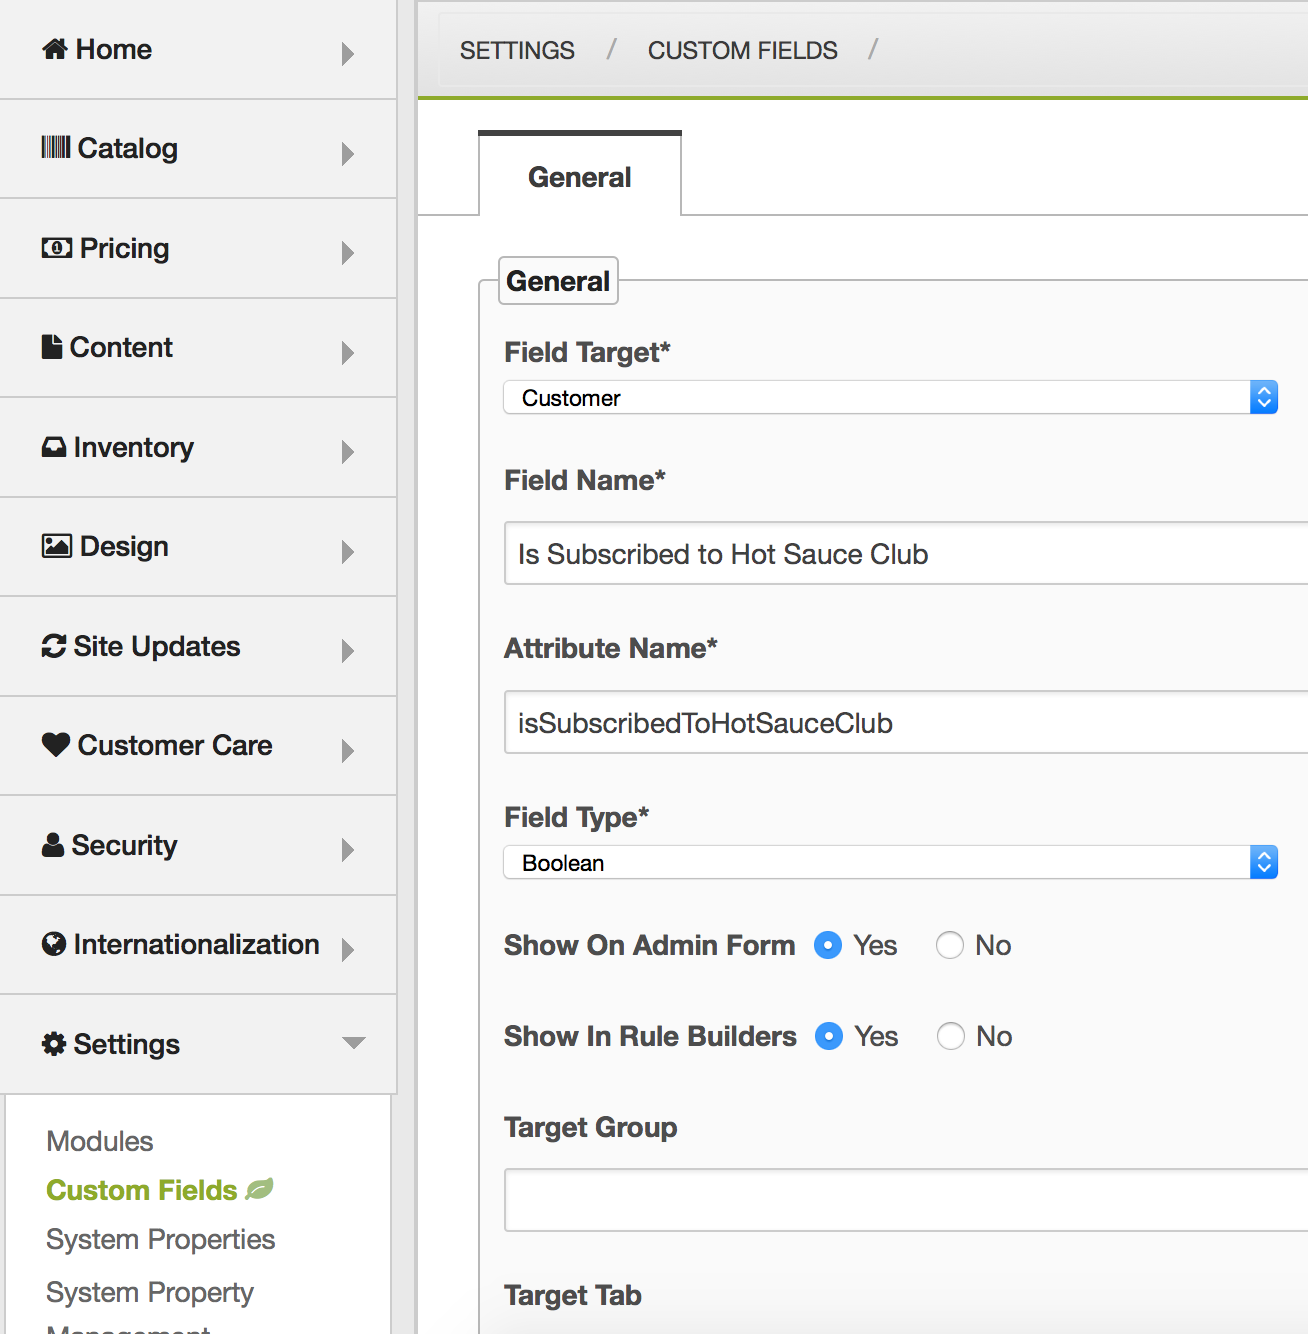Image resolution: width=1308 pixels, height=1334 pixels.
Task: Open the Pricing menu item
Action: point(198,248)
